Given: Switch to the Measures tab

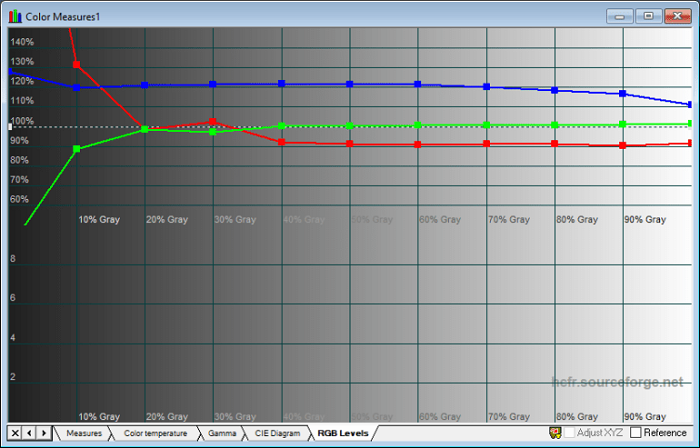Looking at the screenshot, I should coord(84,433).
